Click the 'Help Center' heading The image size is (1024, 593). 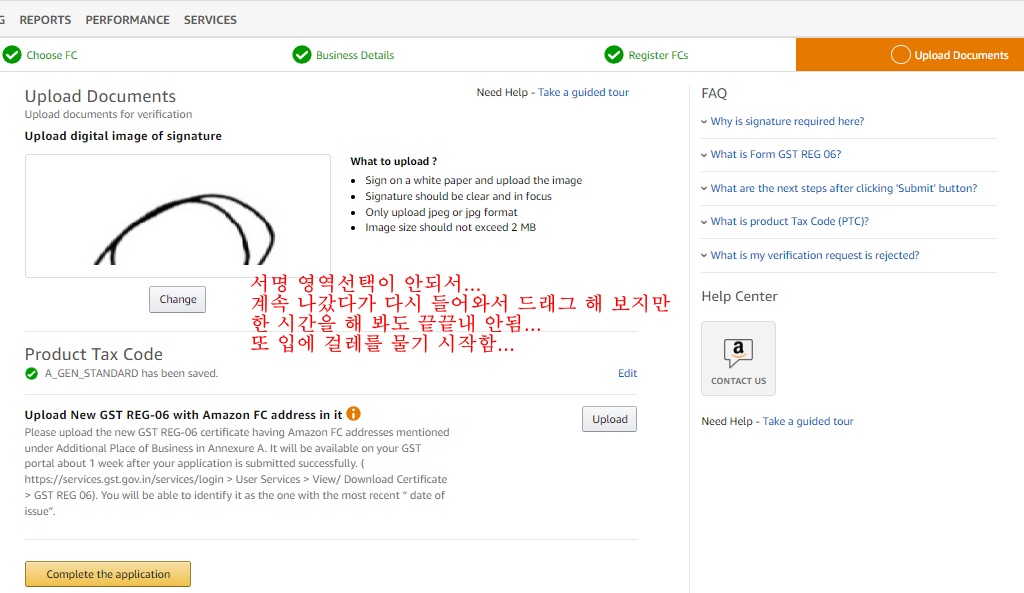coord(739,296)
